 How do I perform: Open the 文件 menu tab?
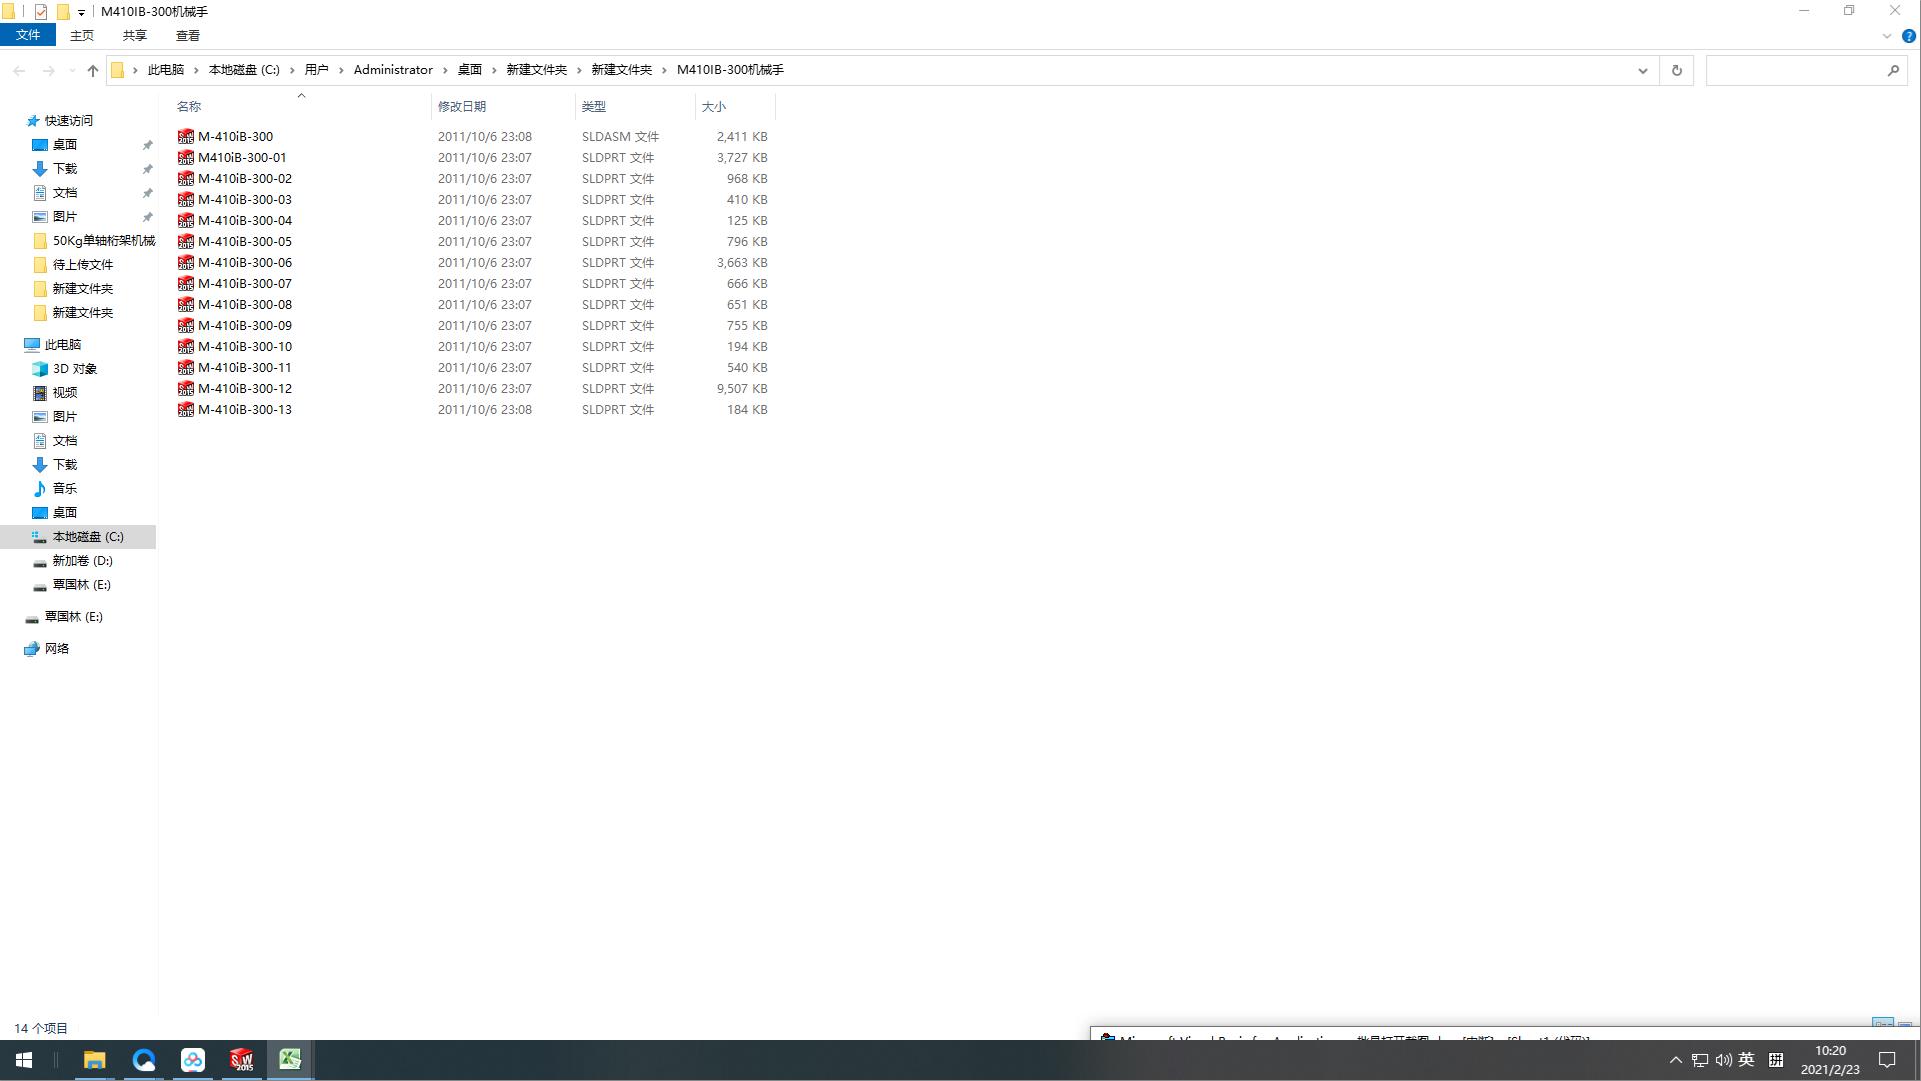(28, 35)
